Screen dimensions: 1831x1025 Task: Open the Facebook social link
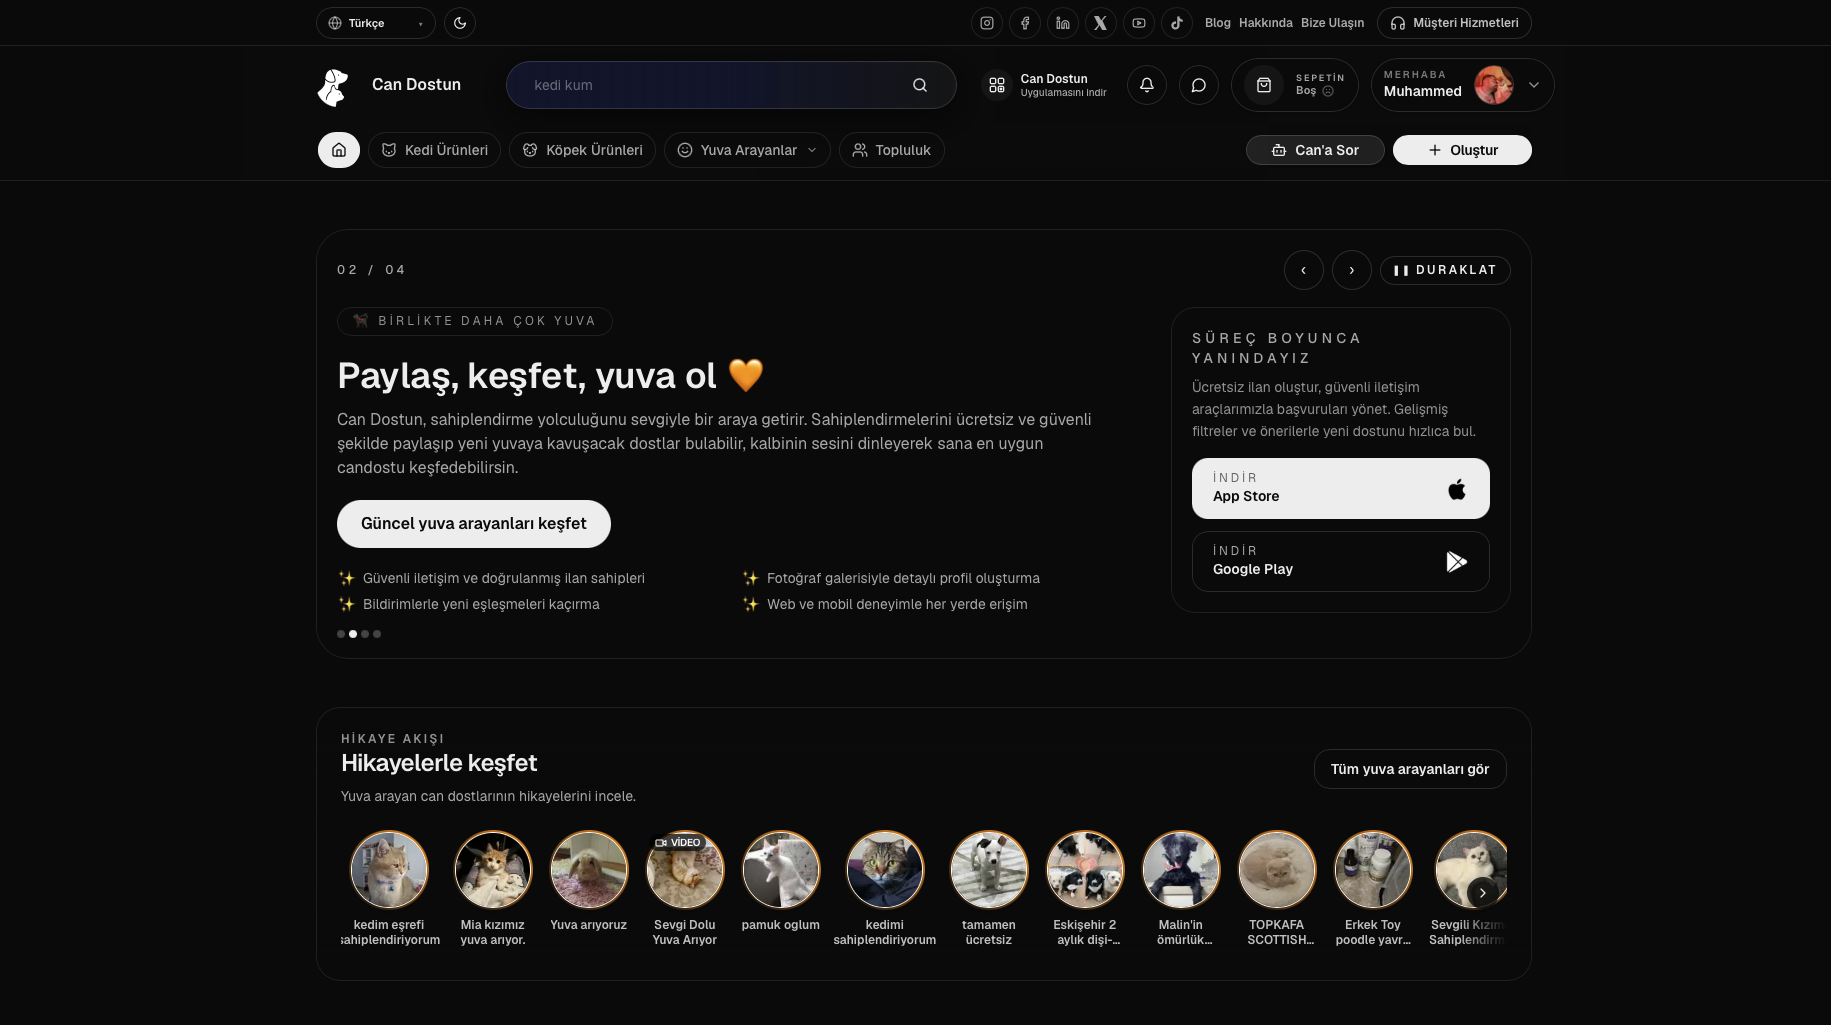click(x=1024, y=23)
